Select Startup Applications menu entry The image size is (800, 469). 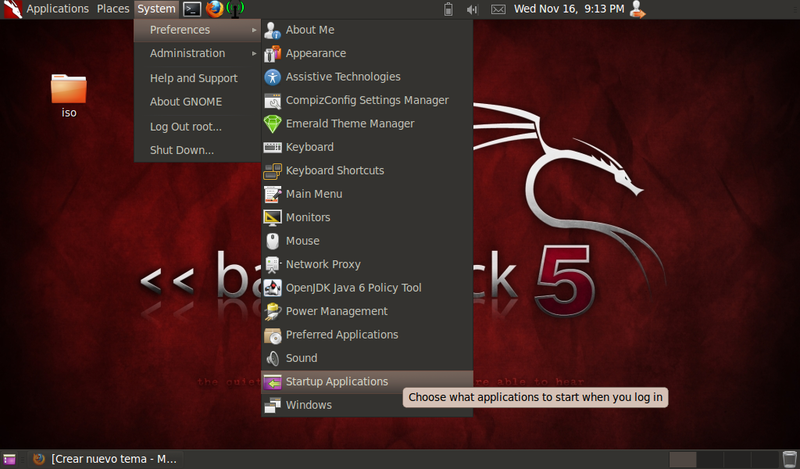[x=336, y=381]
